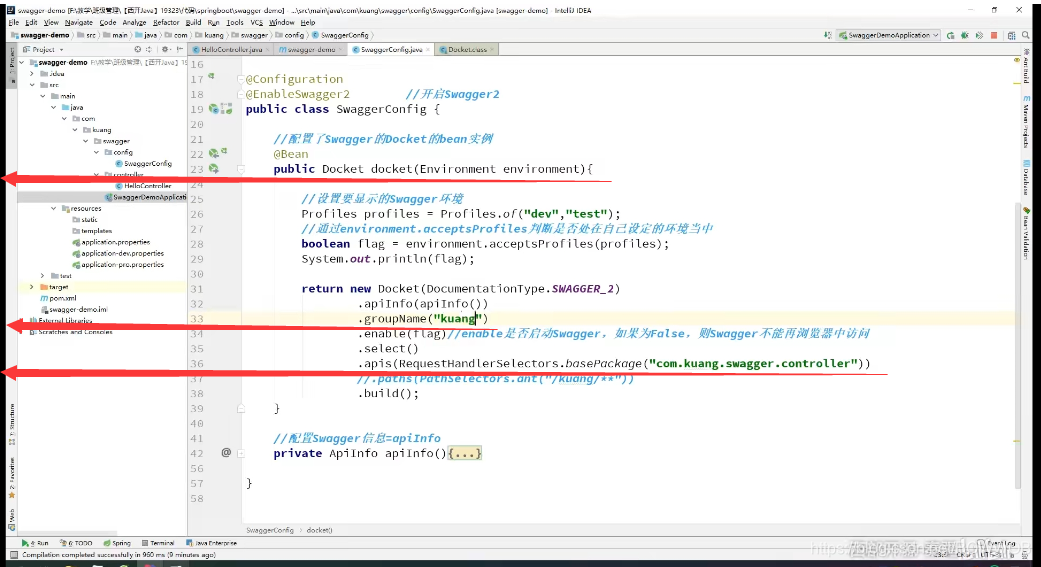Click the gutter icon on line 17
1041x567 pixels.
pyautogui.click(x=211, y=77)
